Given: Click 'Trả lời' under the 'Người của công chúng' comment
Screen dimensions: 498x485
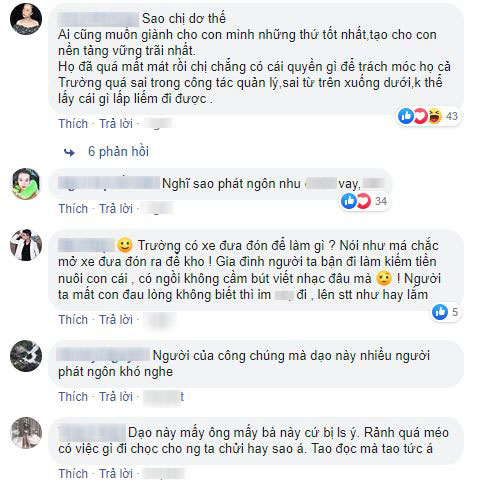Looking at the screenshot, I should tap(116, 397).
